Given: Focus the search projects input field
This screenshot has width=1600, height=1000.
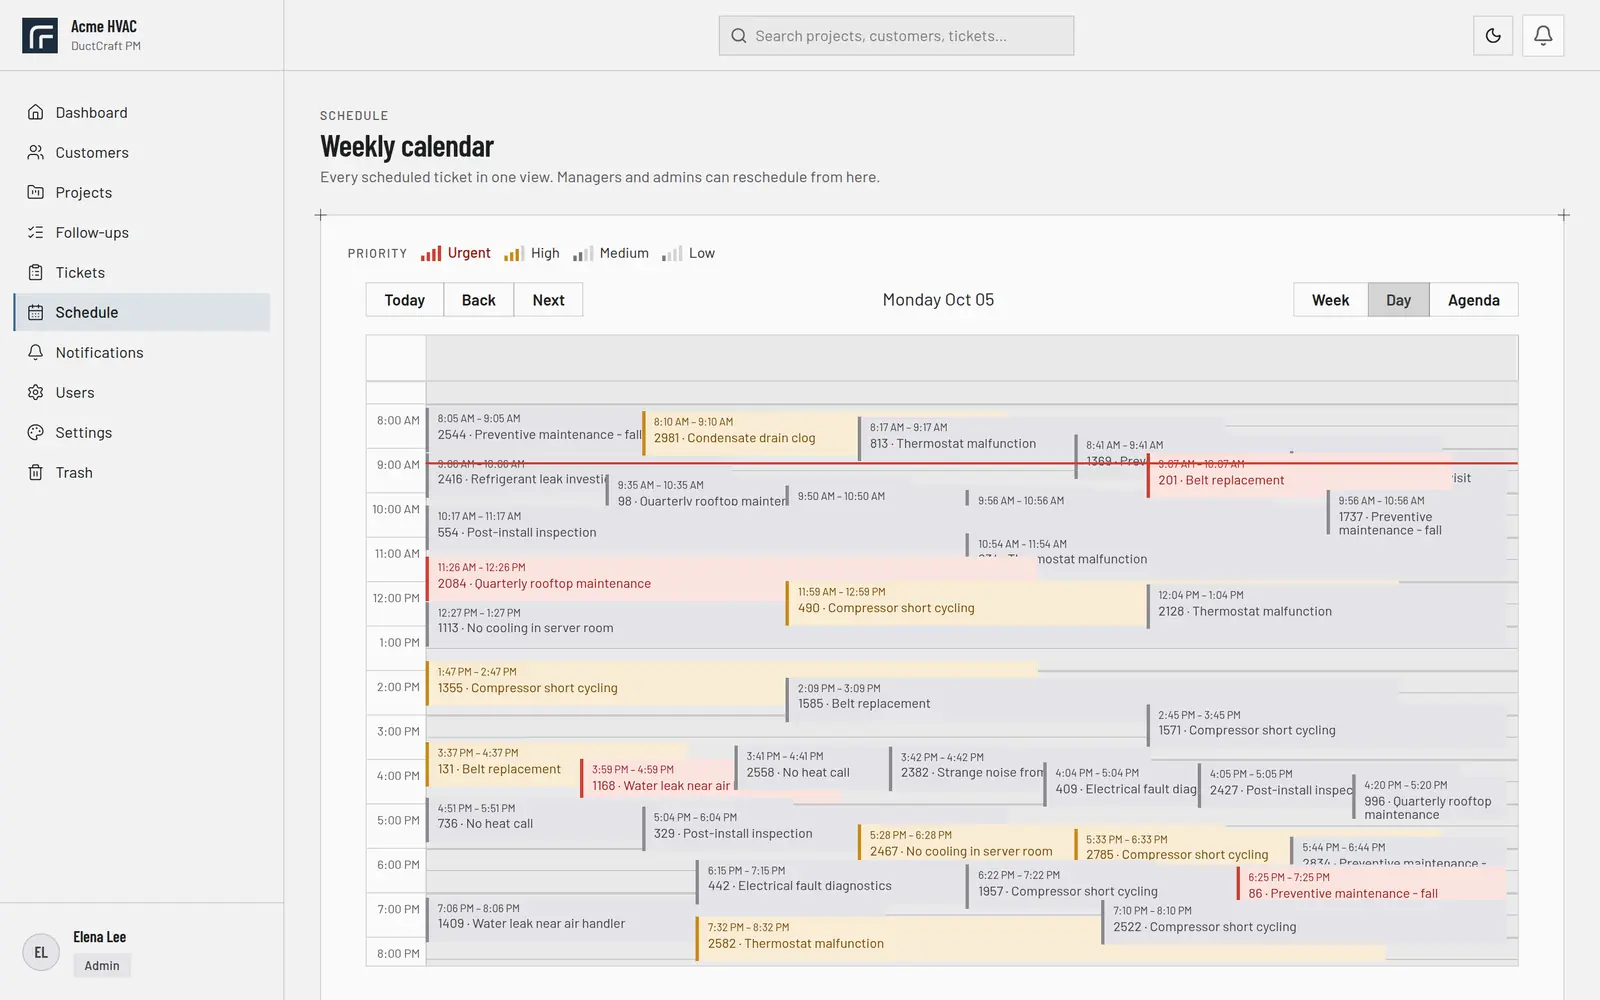Looking at the screenshot, I should [x=896, y=36].
